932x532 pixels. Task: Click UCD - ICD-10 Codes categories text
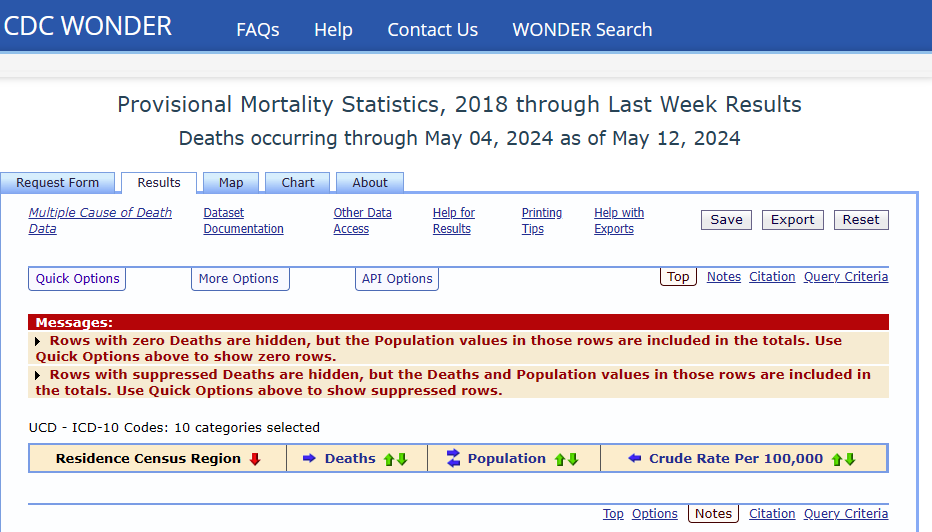tap(174, 427)
